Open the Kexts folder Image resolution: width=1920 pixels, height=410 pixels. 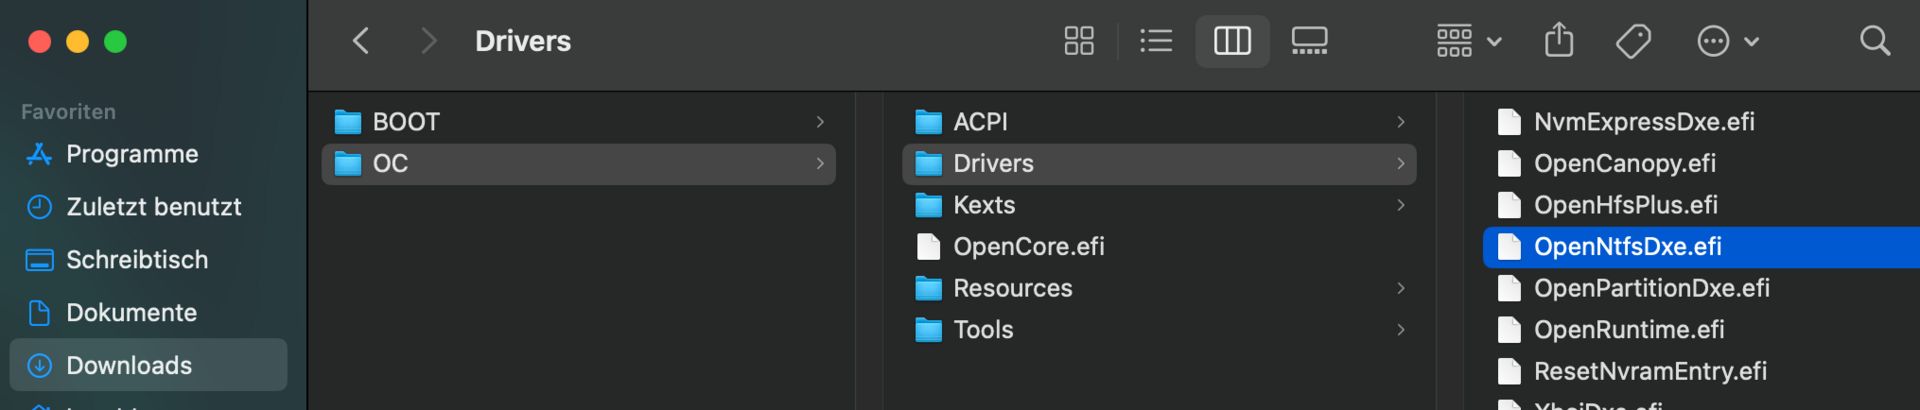point(984,205)
